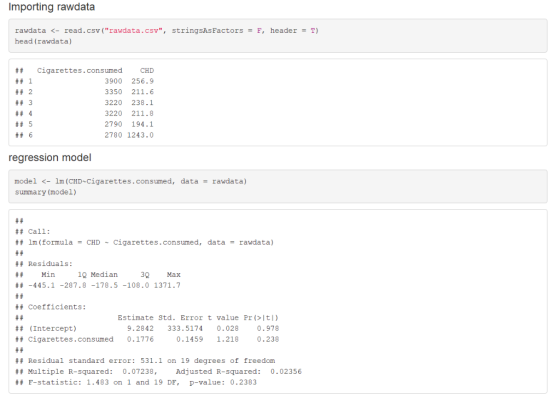Click slope t value 1.218
Image resolution: width=560 pixels, height=398 pixels.
coord(228,339)
